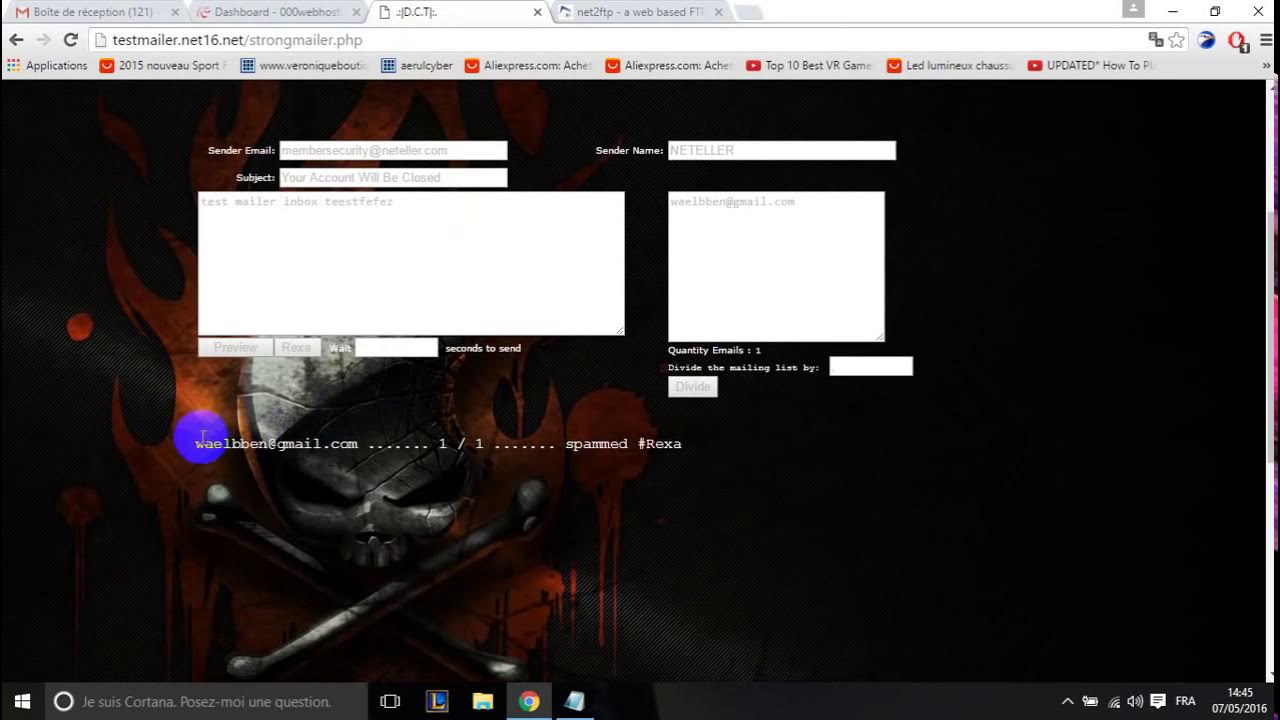Image resolution: width=1280 pixels, height=720 pixels.
Task: Click the wait seconds field
Action: coord(396,347)
